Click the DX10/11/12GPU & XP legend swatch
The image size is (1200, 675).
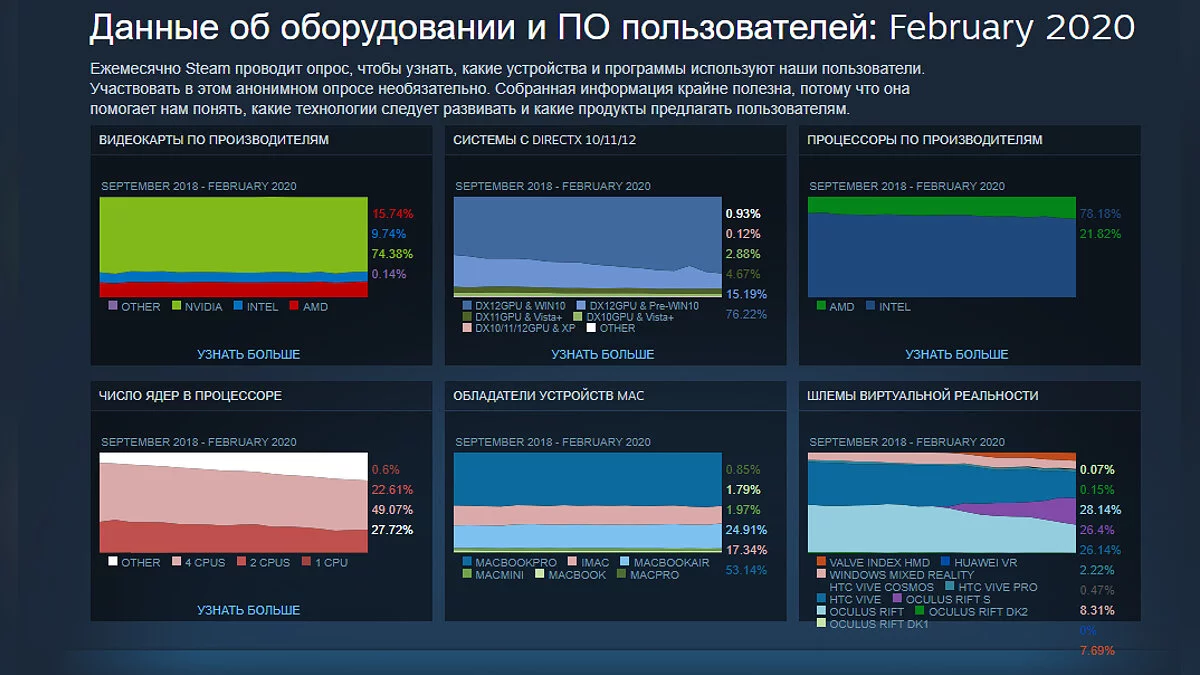click(x=466, y=327)
